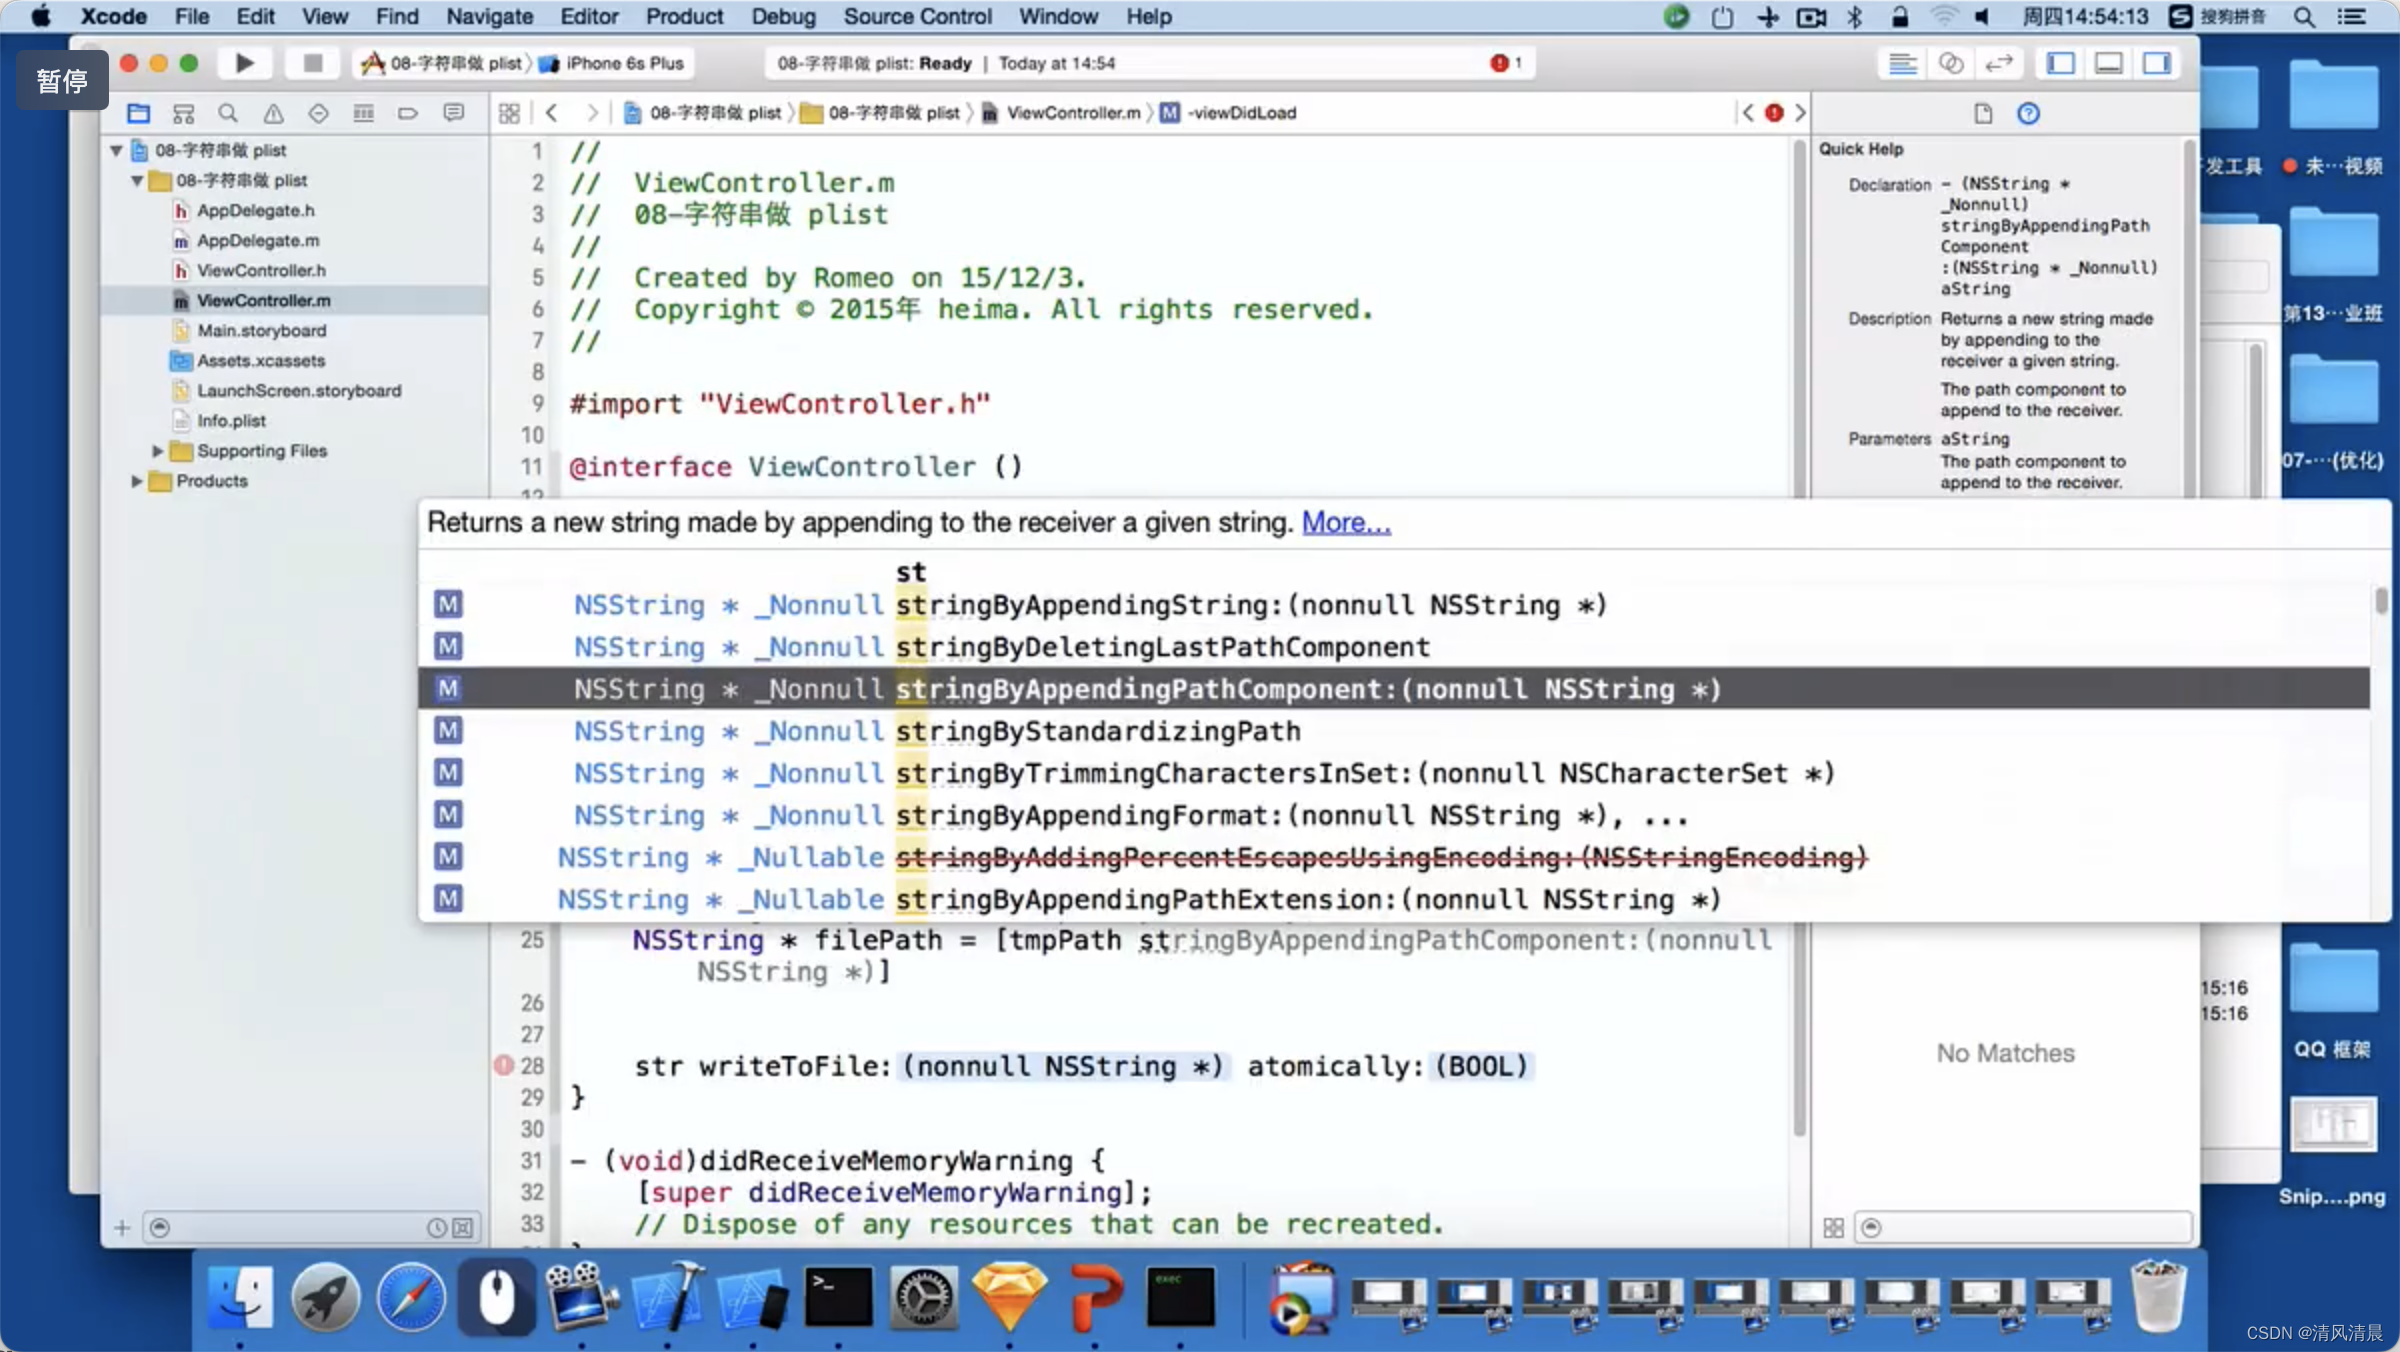Run the project with the Play button
Screen dimensions: 2400x1352
point(244,63)
